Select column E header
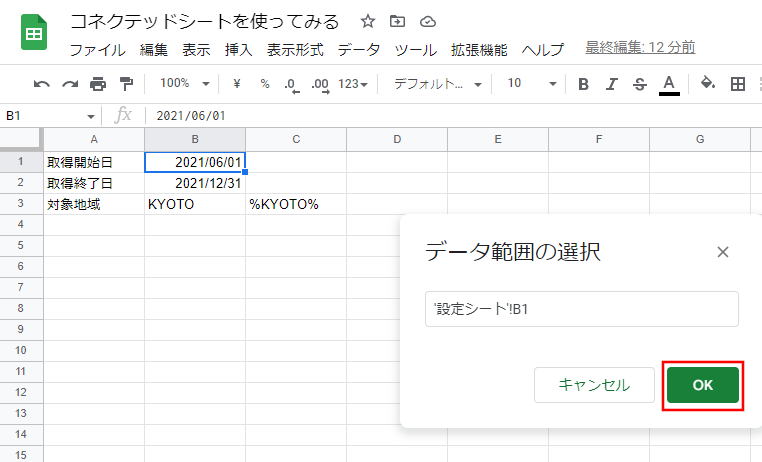Screen dimensions: 762x462 click(498, 139)
